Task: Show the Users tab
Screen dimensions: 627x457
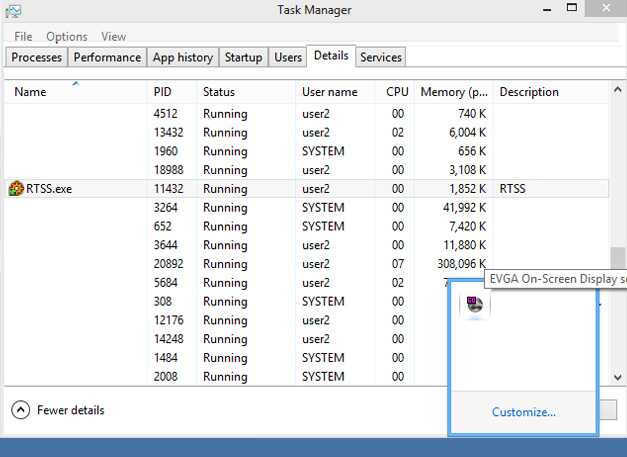Action: click(x=288, y=57)
